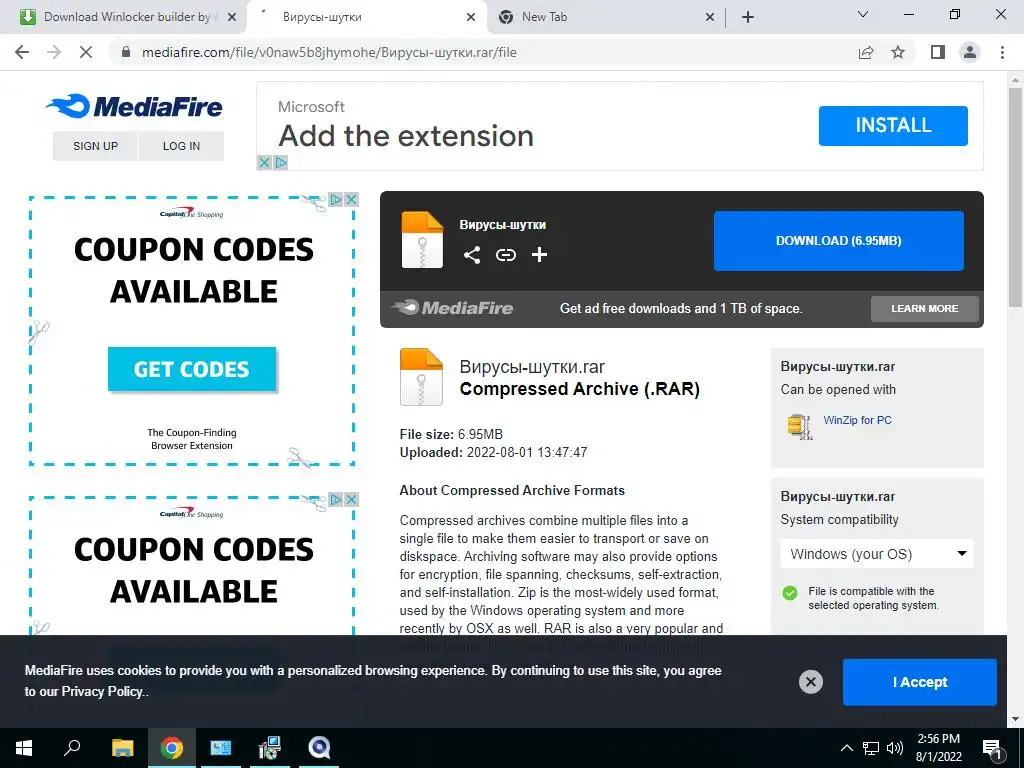
Task: Stop the page loading with the X icon
Action: pyautogui.click(x=86, y=52)
